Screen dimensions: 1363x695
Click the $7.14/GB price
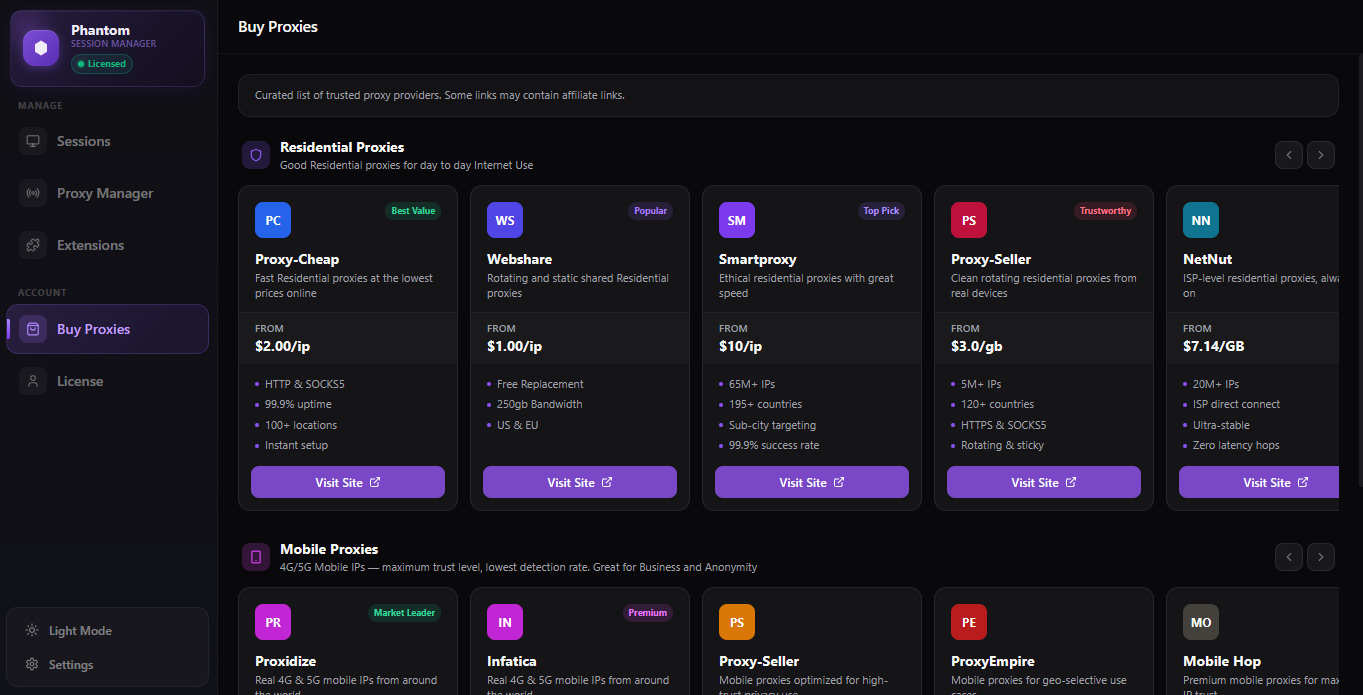click(1214, 346)
